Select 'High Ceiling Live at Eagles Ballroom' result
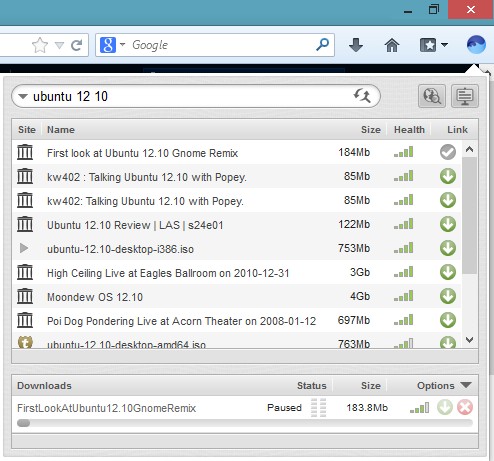 click(x=168, y=273)
